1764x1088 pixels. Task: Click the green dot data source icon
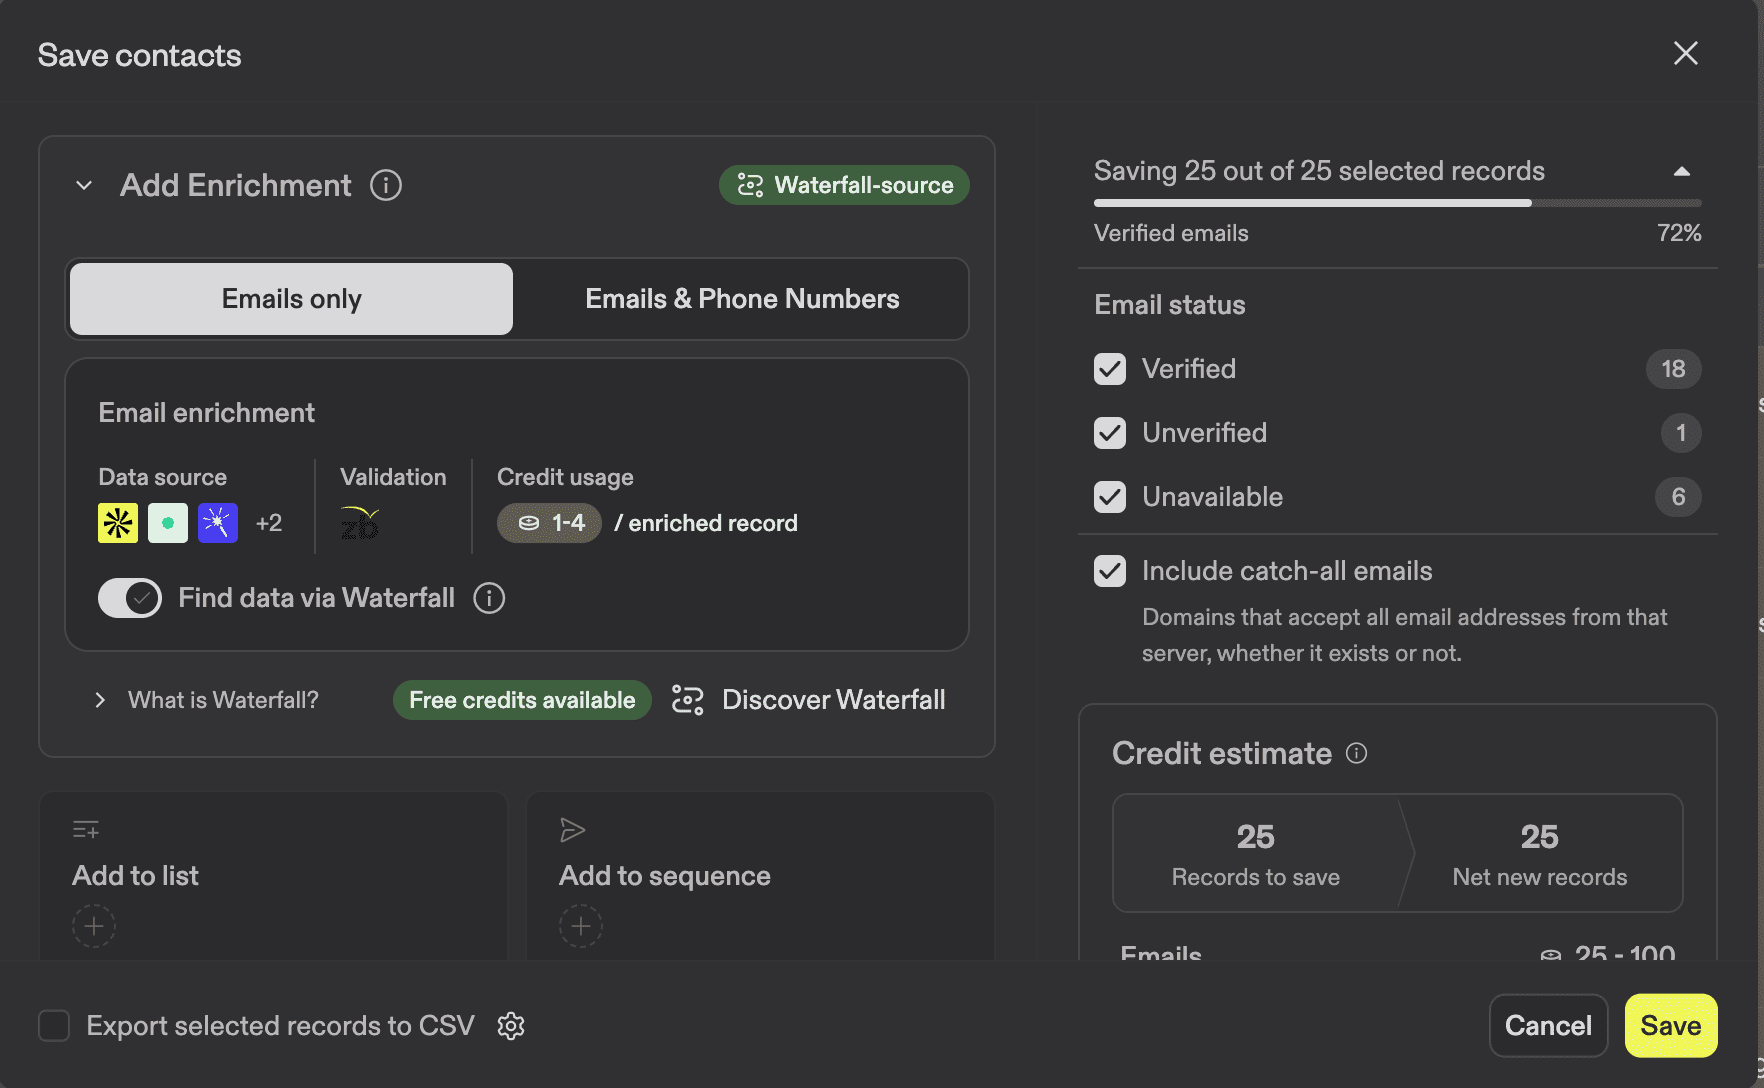pyautogui.click(x=167, y=522)
